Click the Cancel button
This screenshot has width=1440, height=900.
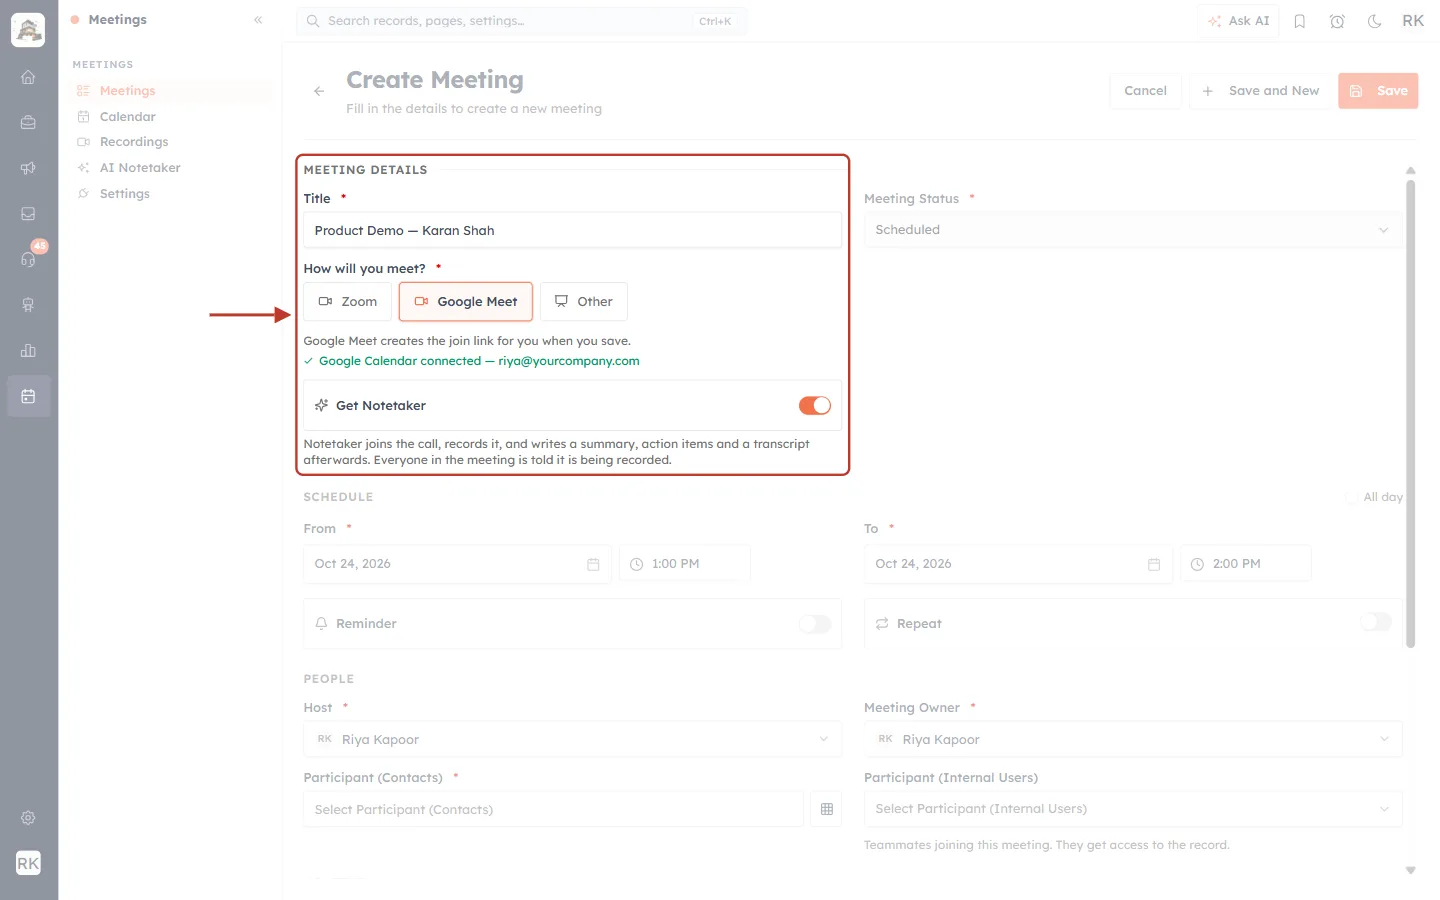(1146, 91)
